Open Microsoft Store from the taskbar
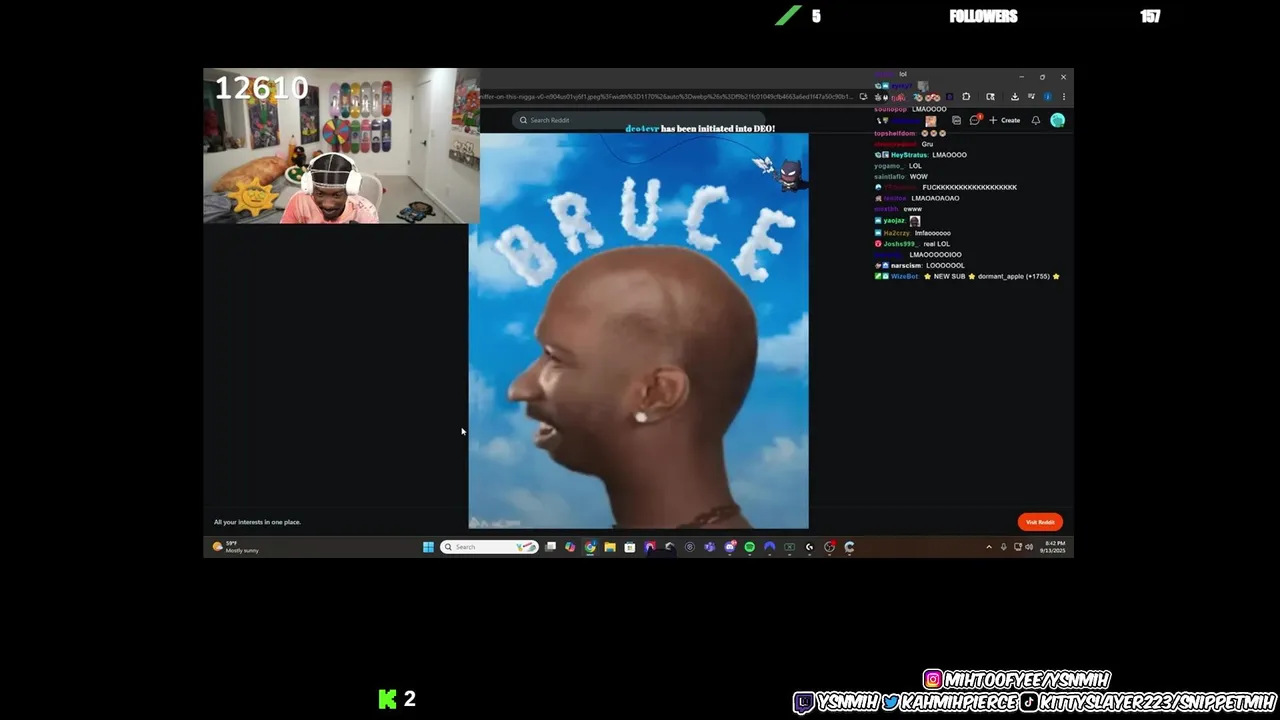Screen dimensions: 1280x720 pos(630,547)
